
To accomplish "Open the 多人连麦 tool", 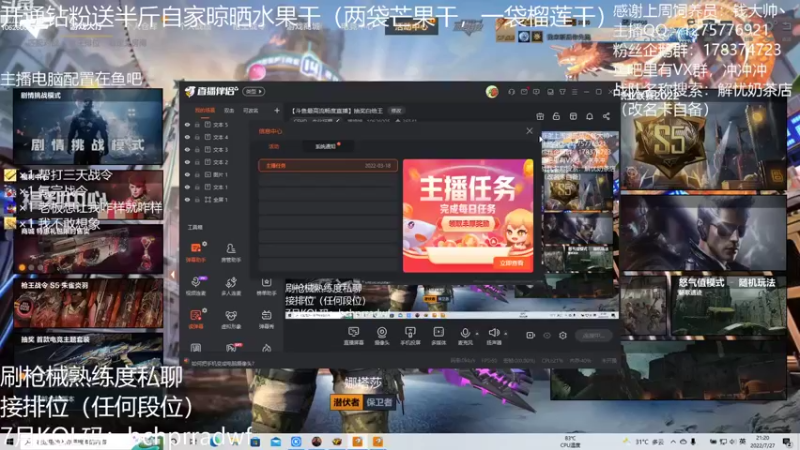I will pyautogui.click(x=231, y=286).
